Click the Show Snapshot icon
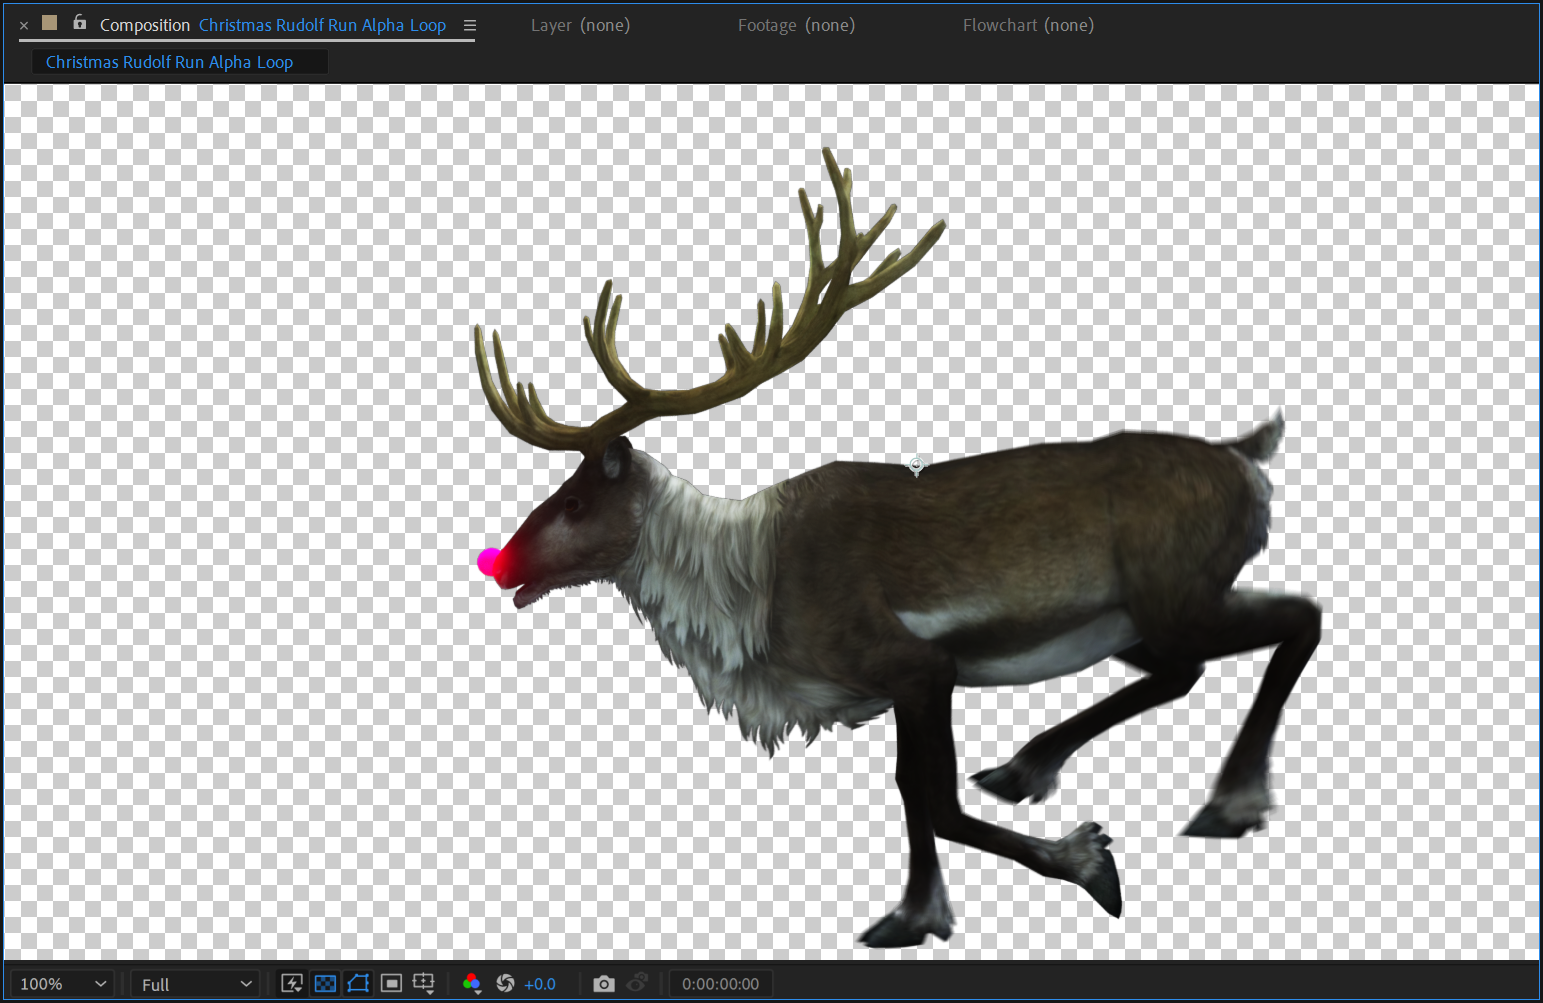Screen dimensions: 1543x1003 (x=637, y=984)
